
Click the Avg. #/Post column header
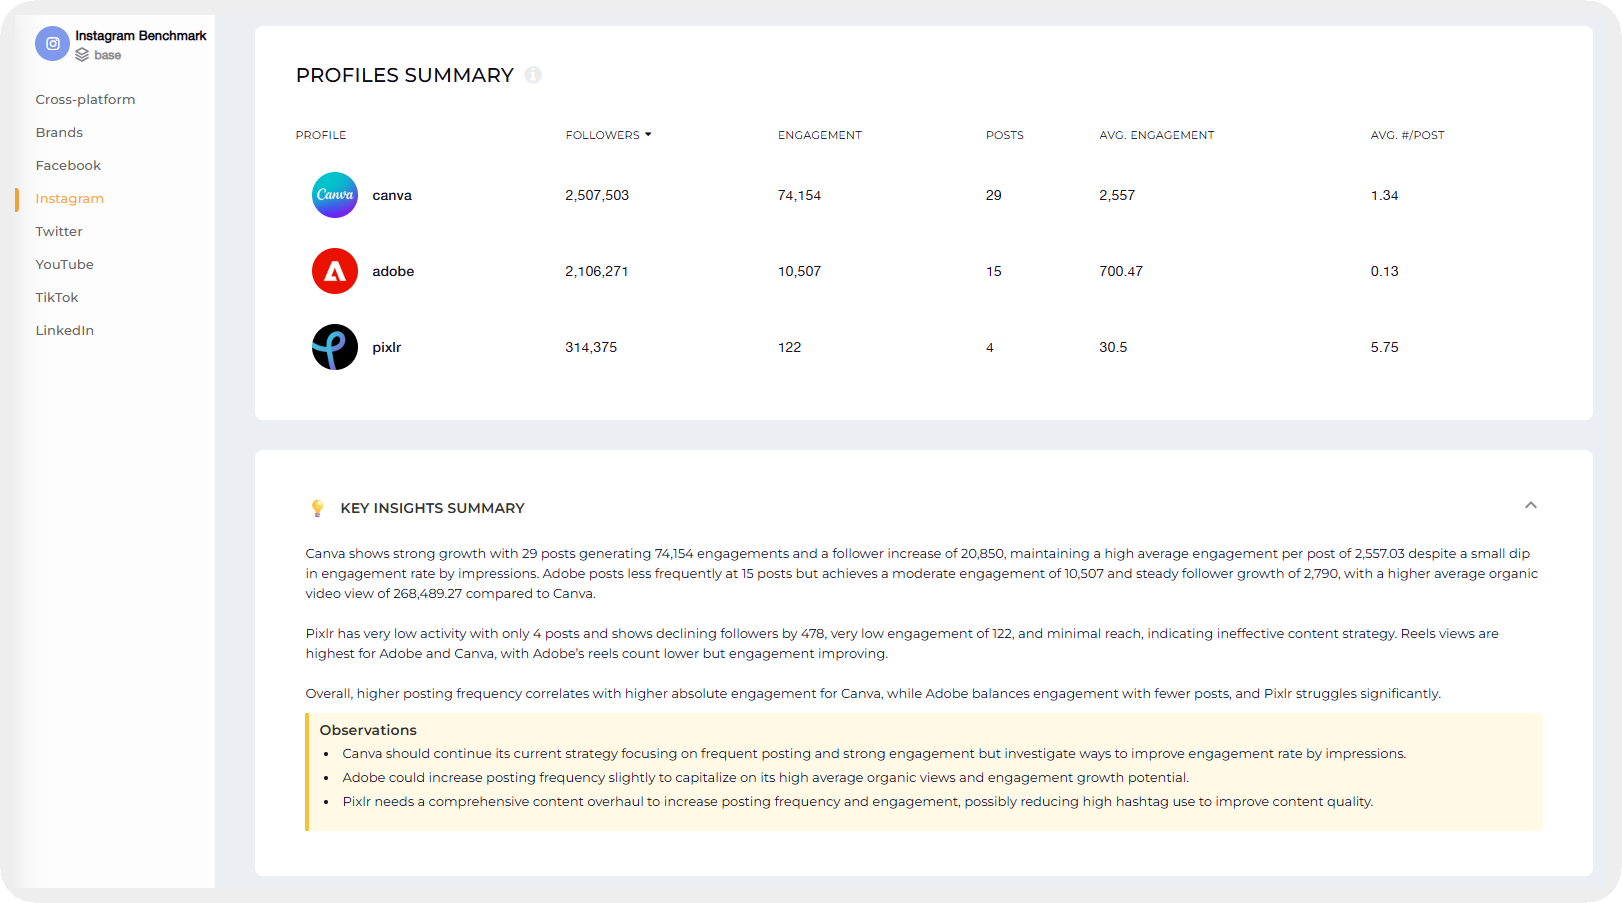click(1408, 135)
